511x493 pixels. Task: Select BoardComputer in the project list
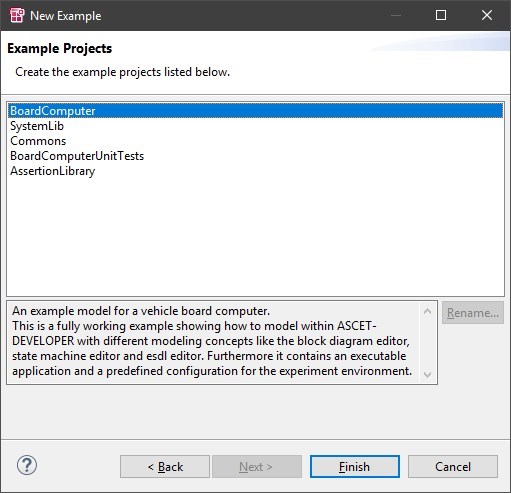[255, 111]
